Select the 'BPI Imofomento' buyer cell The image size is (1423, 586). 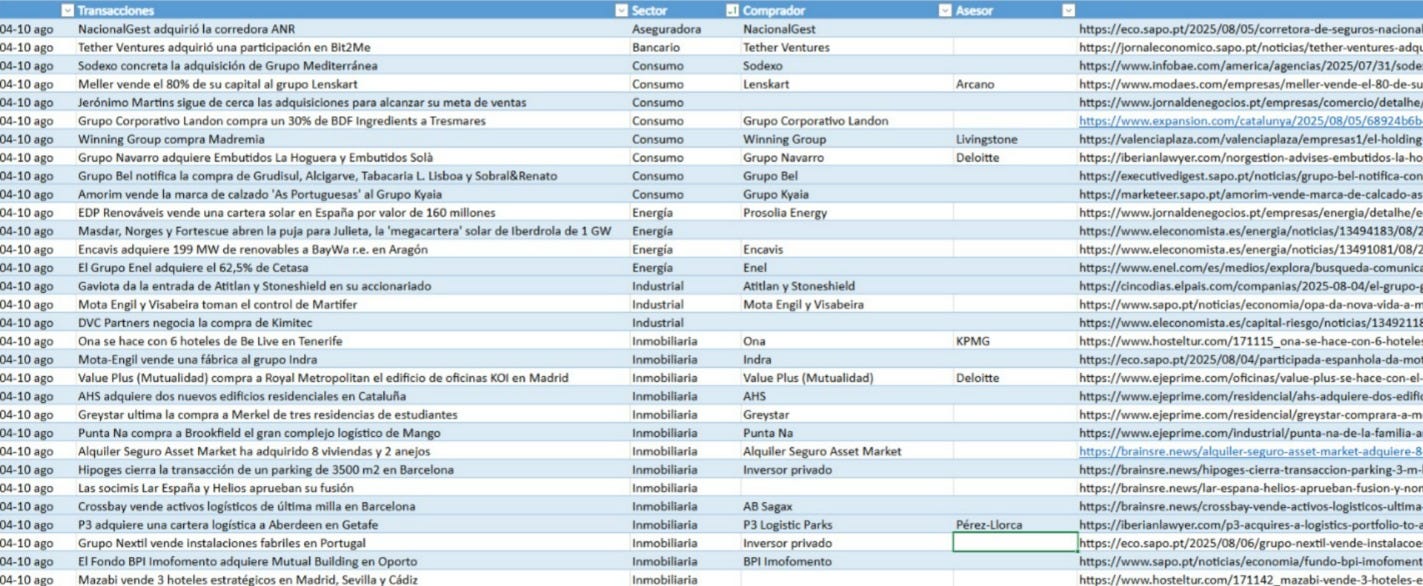[x=846, y=561]
